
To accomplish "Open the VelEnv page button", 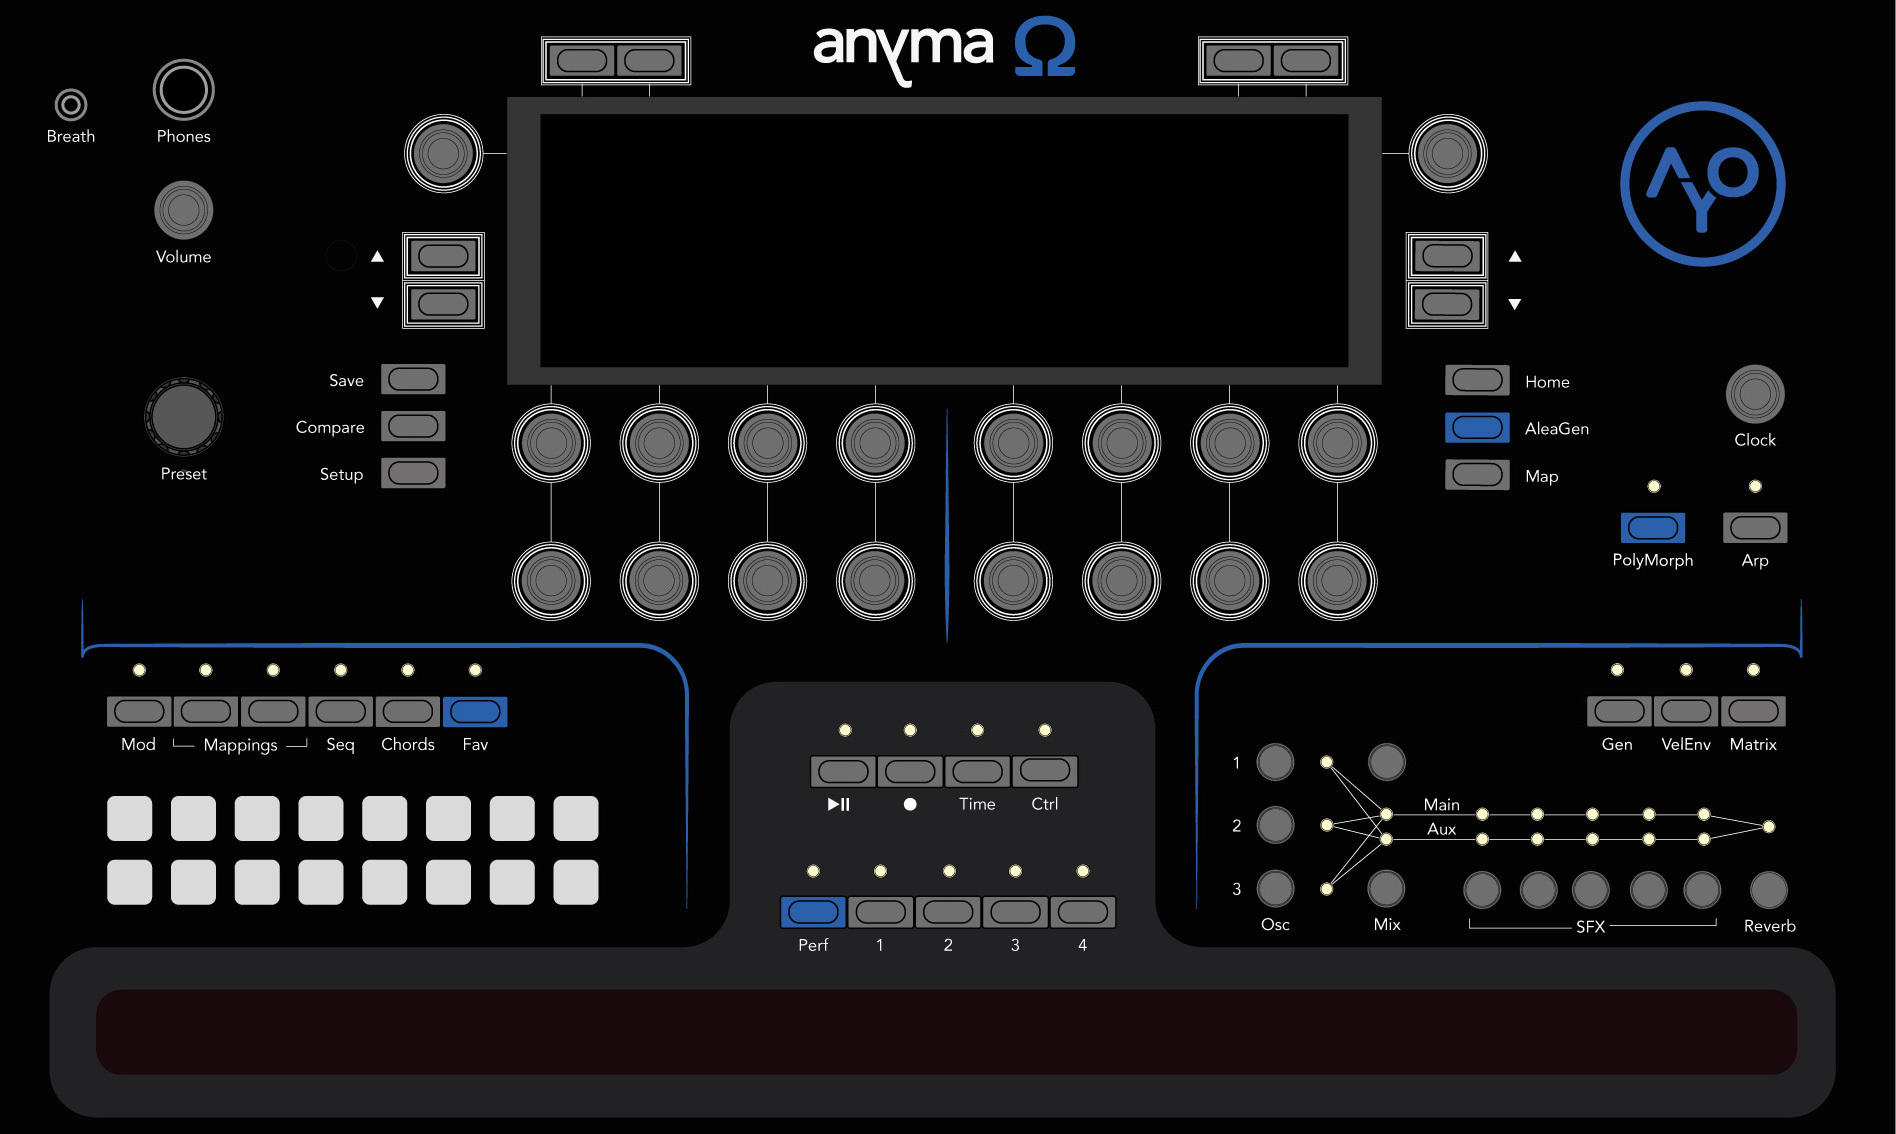I will pos(1686,711).
